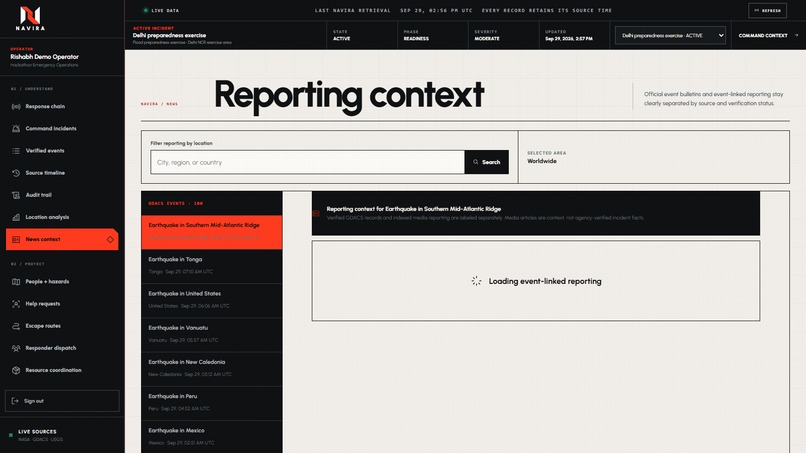Screen dimensions: 806x453
Task: Select Earthquake in New Caledonia event
Action: tap(212, 369)
